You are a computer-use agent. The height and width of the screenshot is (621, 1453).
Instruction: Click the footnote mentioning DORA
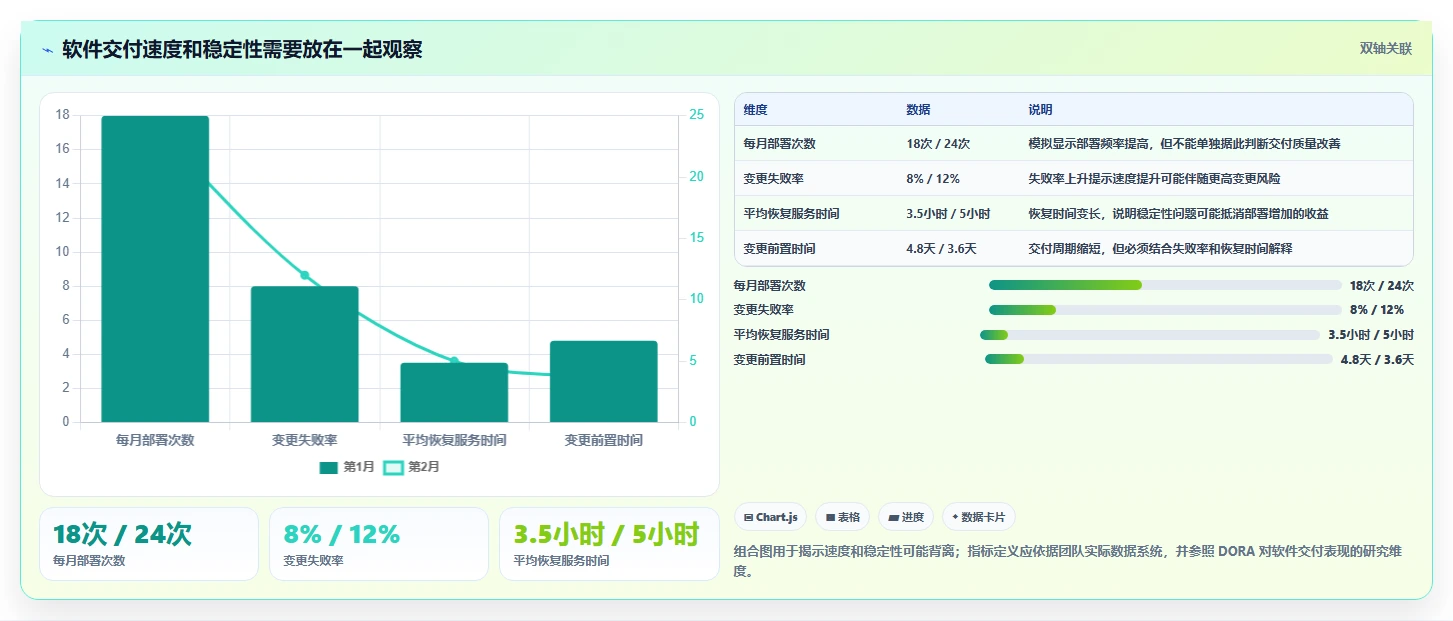[1070, 561]
